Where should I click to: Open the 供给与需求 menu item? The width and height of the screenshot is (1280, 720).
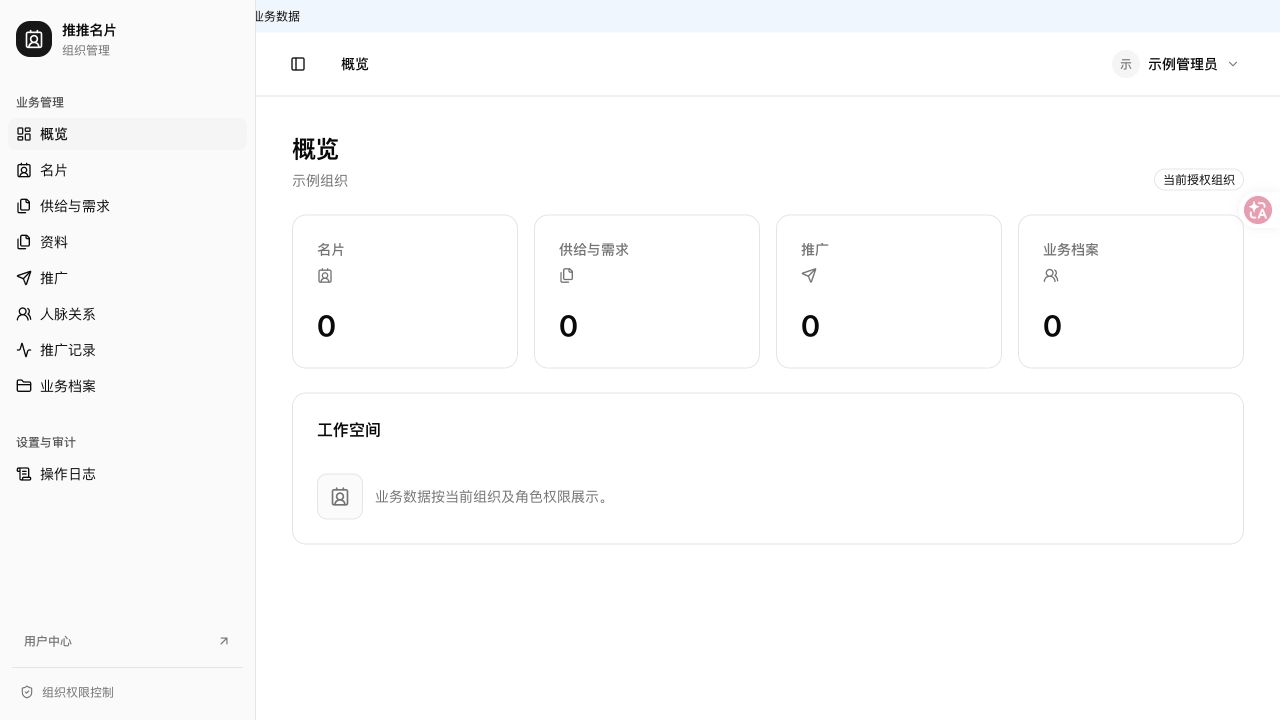pos(127,206)
